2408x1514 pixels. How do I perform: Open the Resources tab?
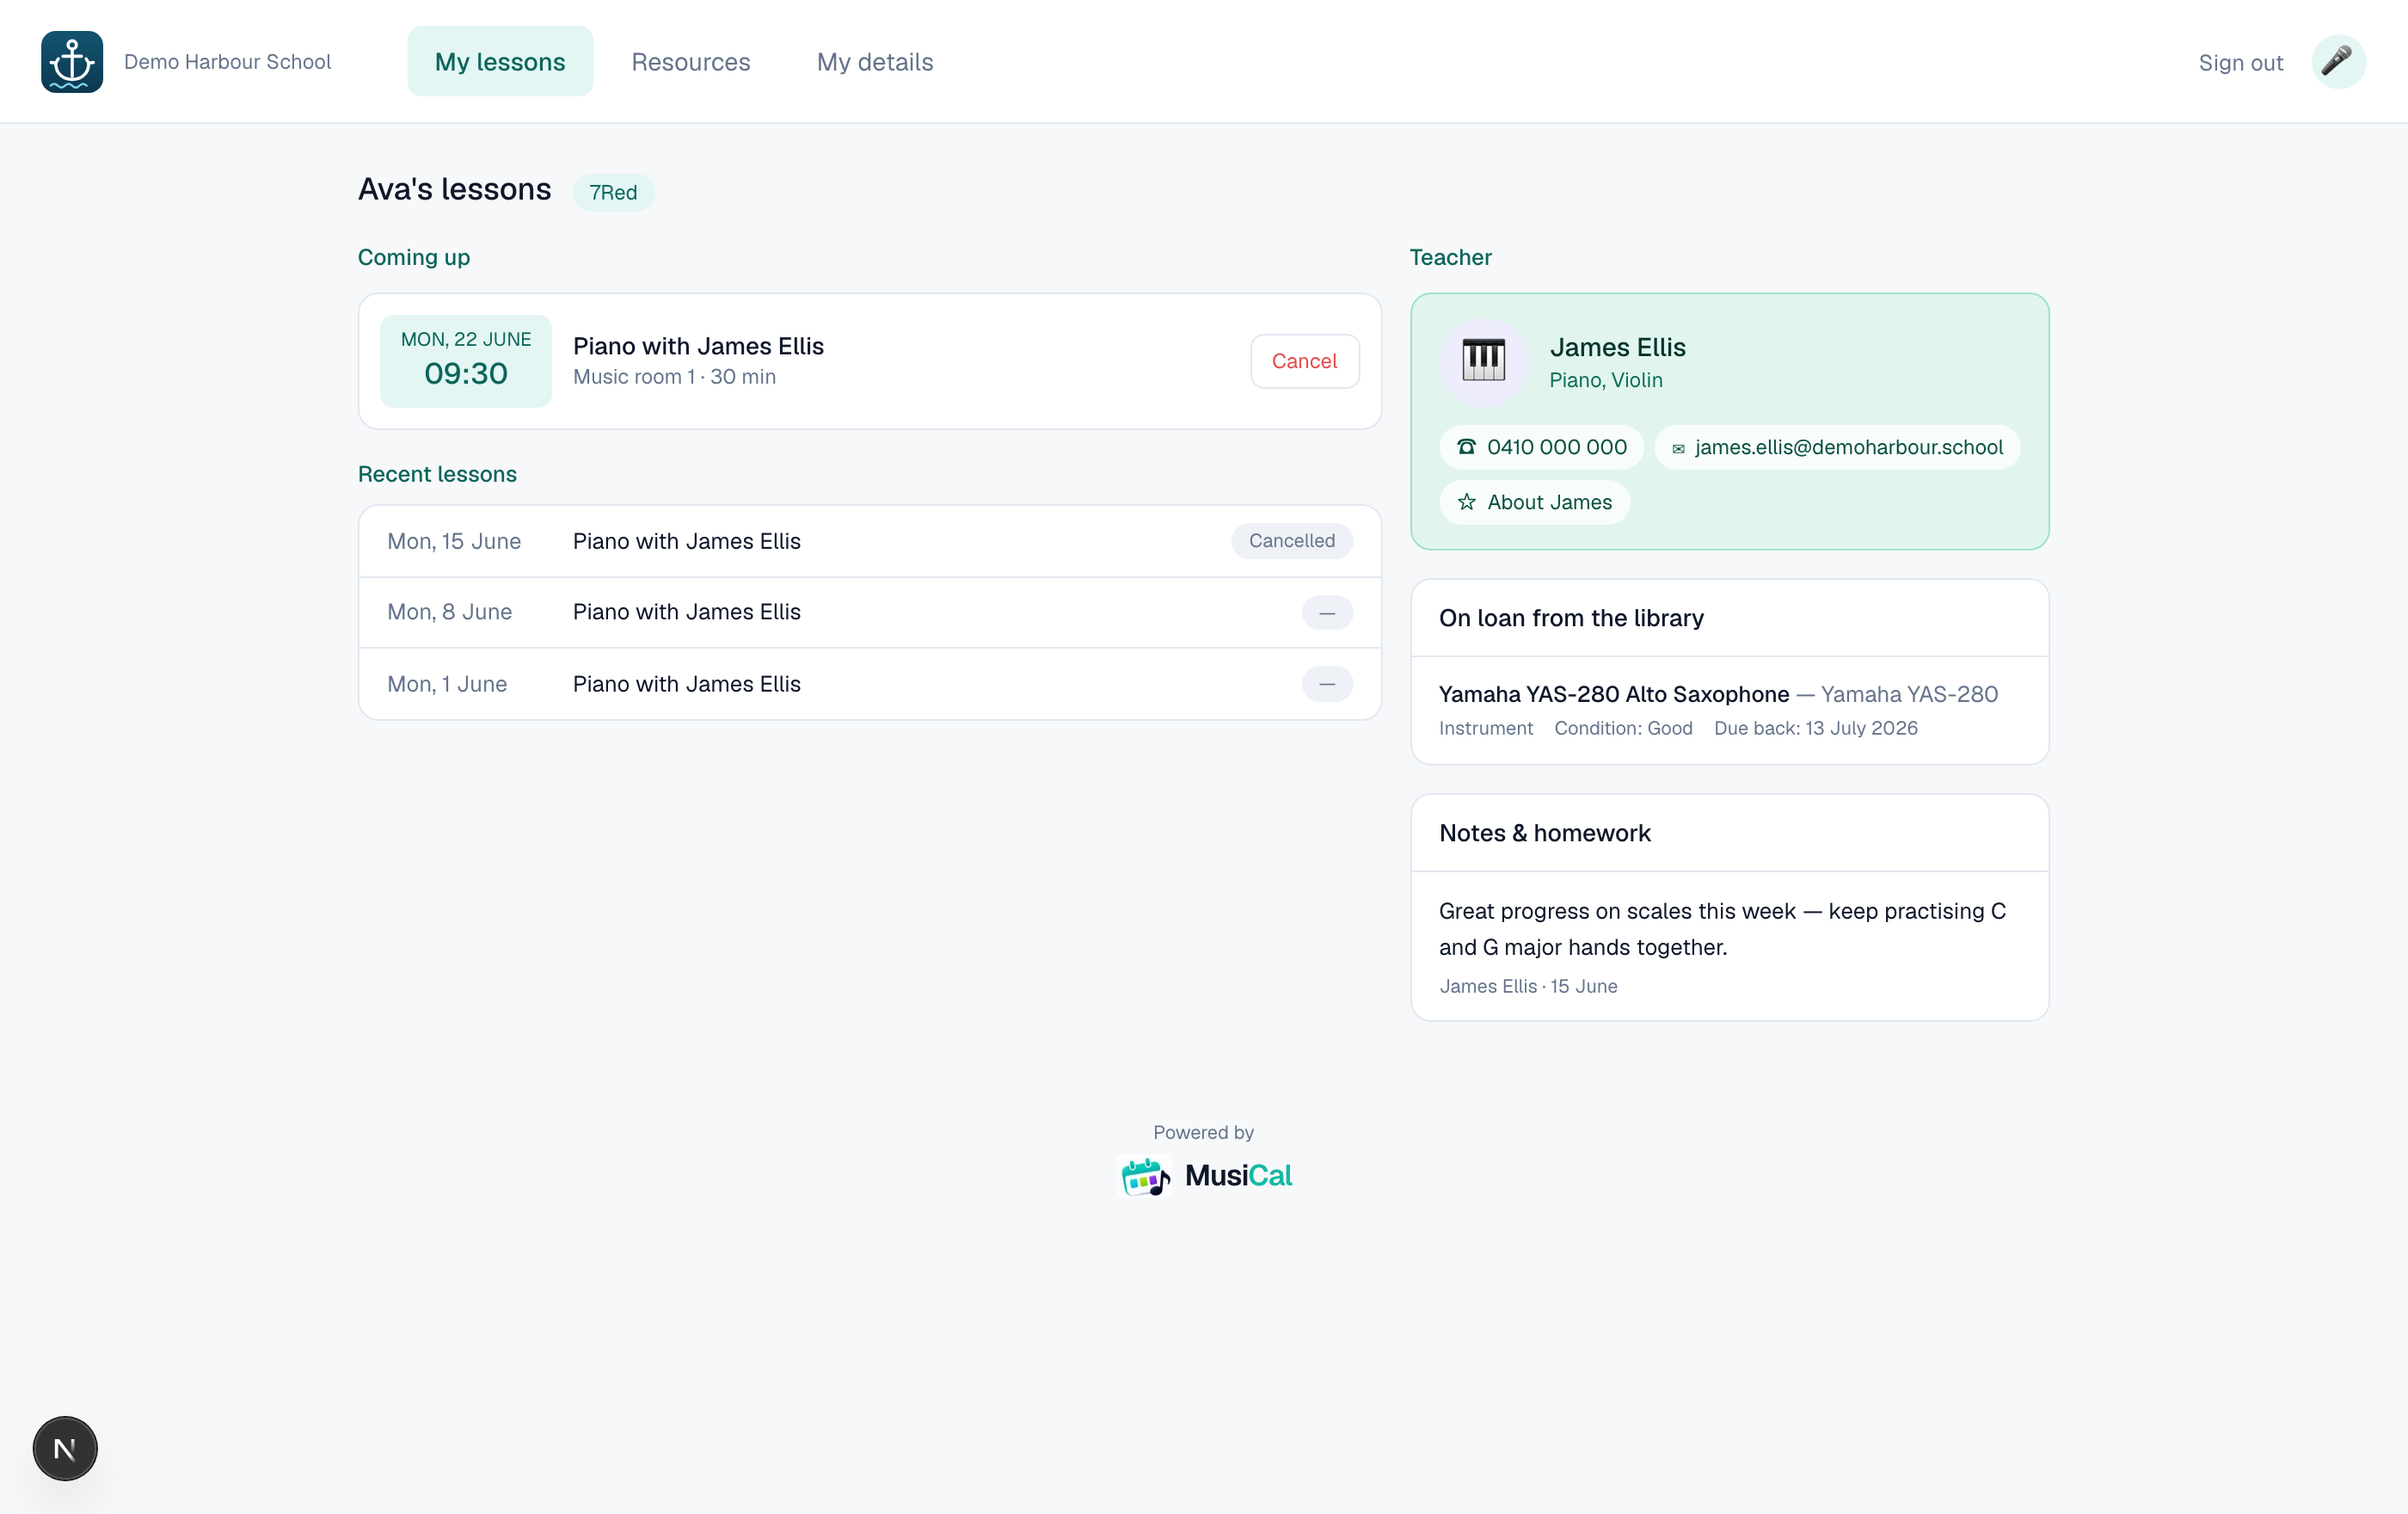[690, 62]
